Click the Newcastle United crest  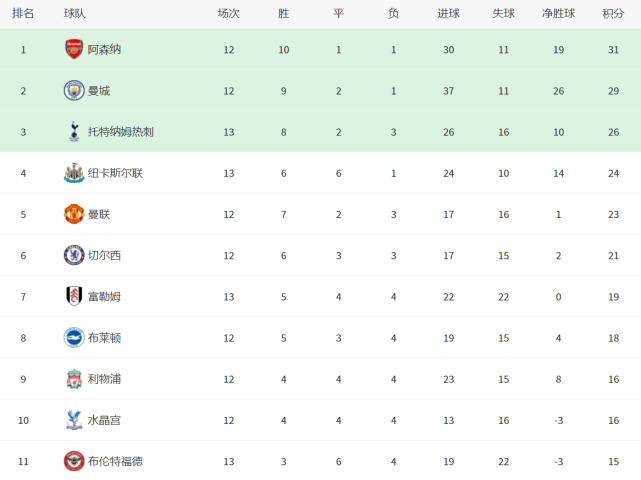(x=74, y=173)
